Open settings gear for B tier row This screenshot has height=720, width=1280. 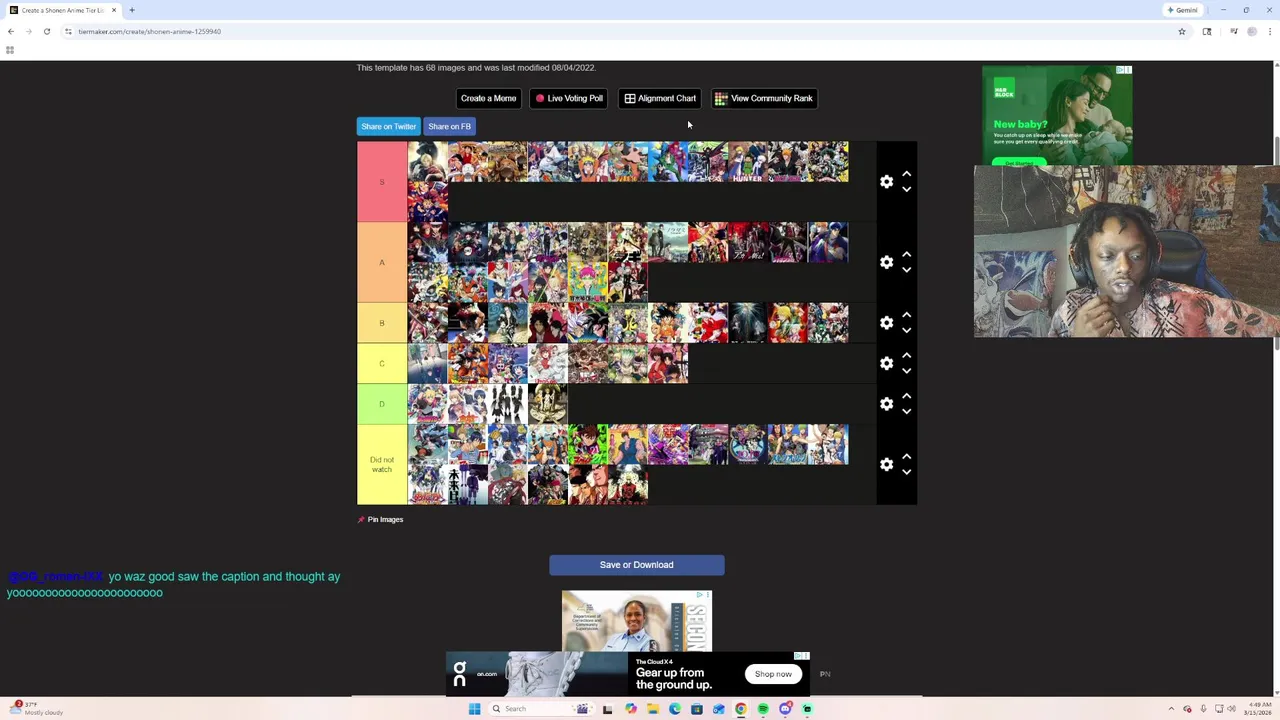(886, 323)
